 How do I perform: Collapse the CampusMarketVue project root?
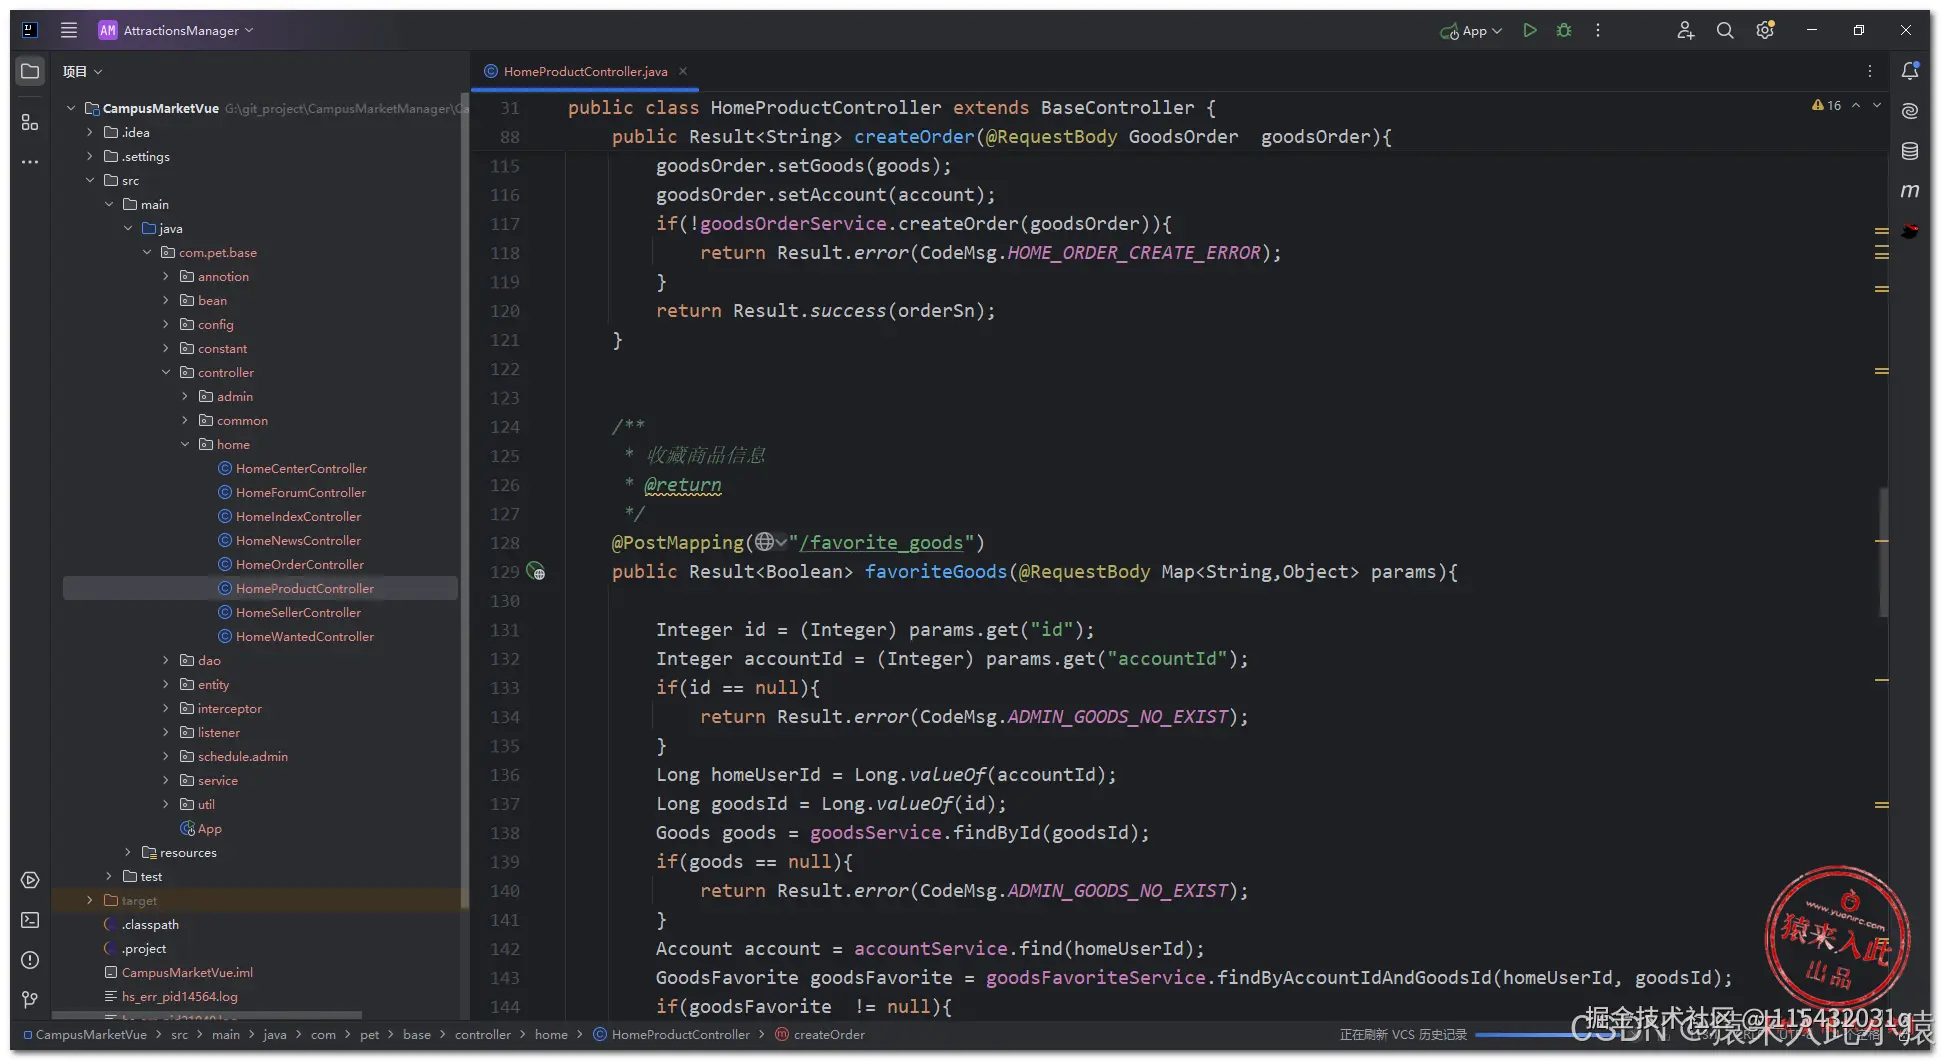point(71,108)
